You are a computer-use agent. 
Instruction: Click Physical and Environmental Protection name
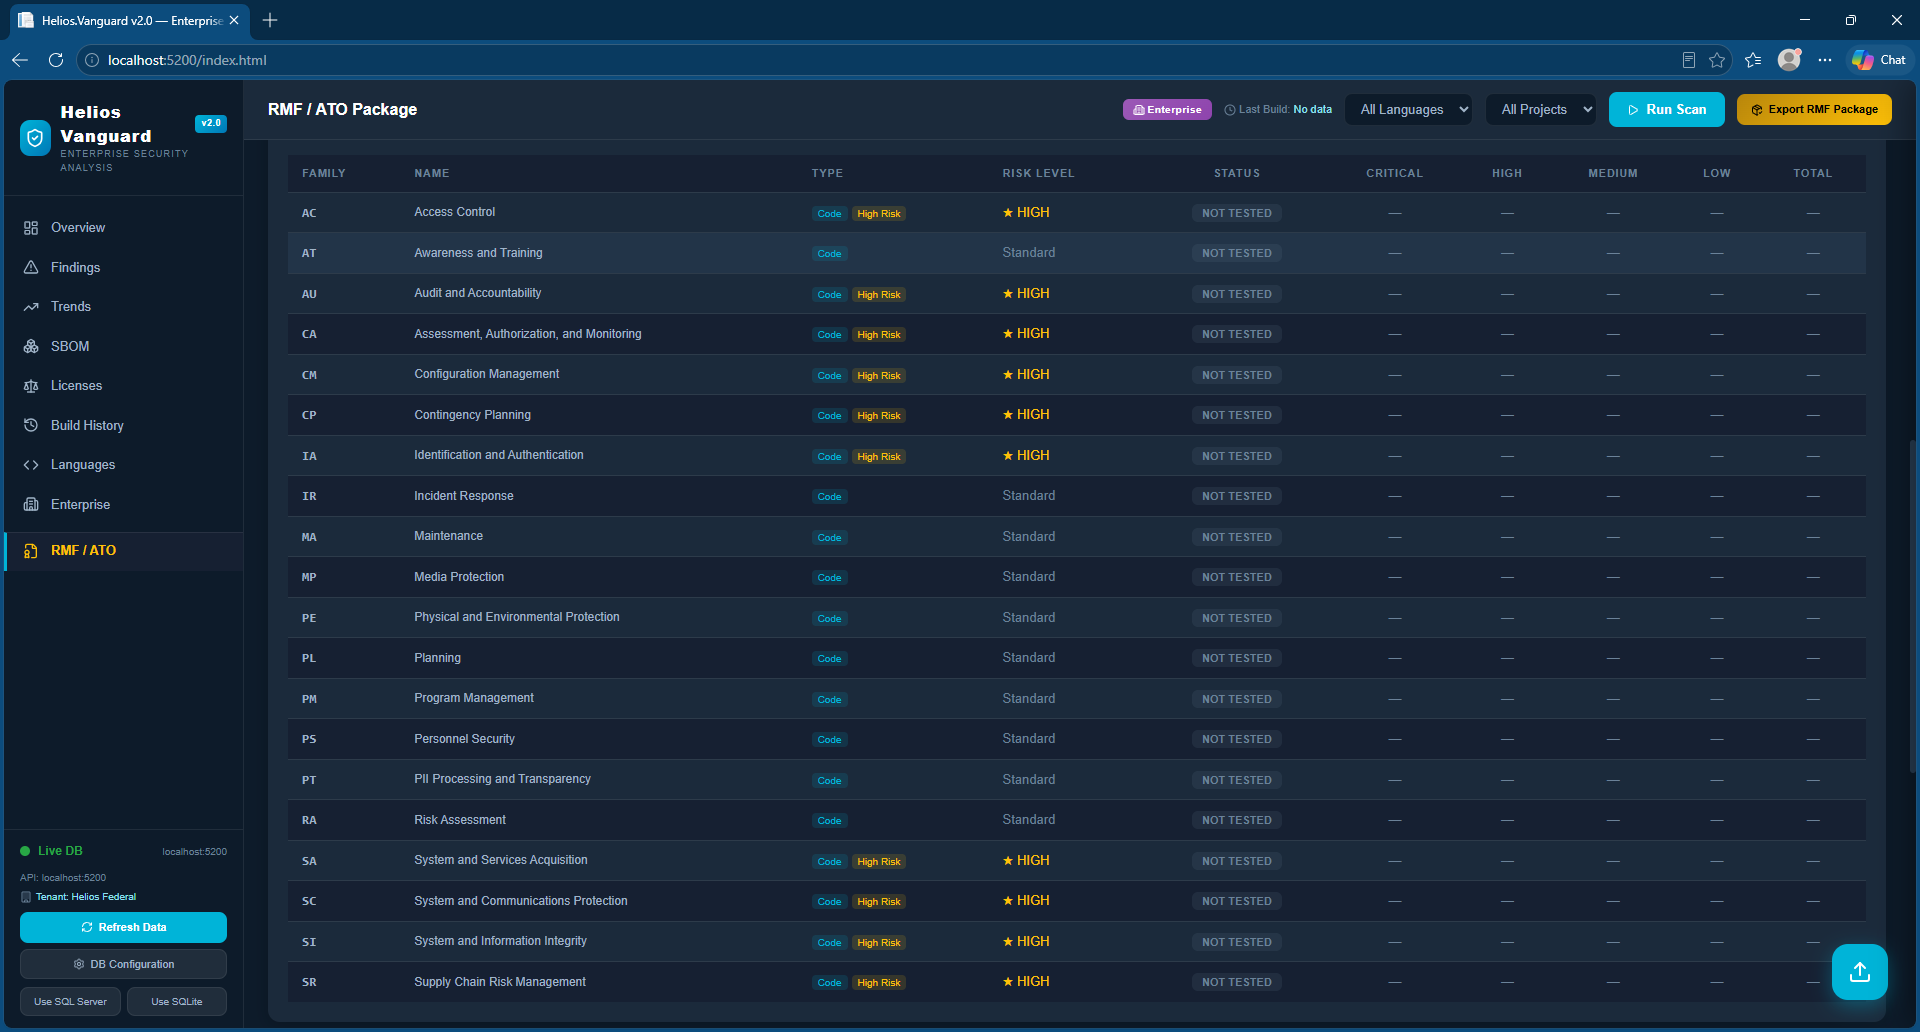pyautogui.click(x=517, y=617)
